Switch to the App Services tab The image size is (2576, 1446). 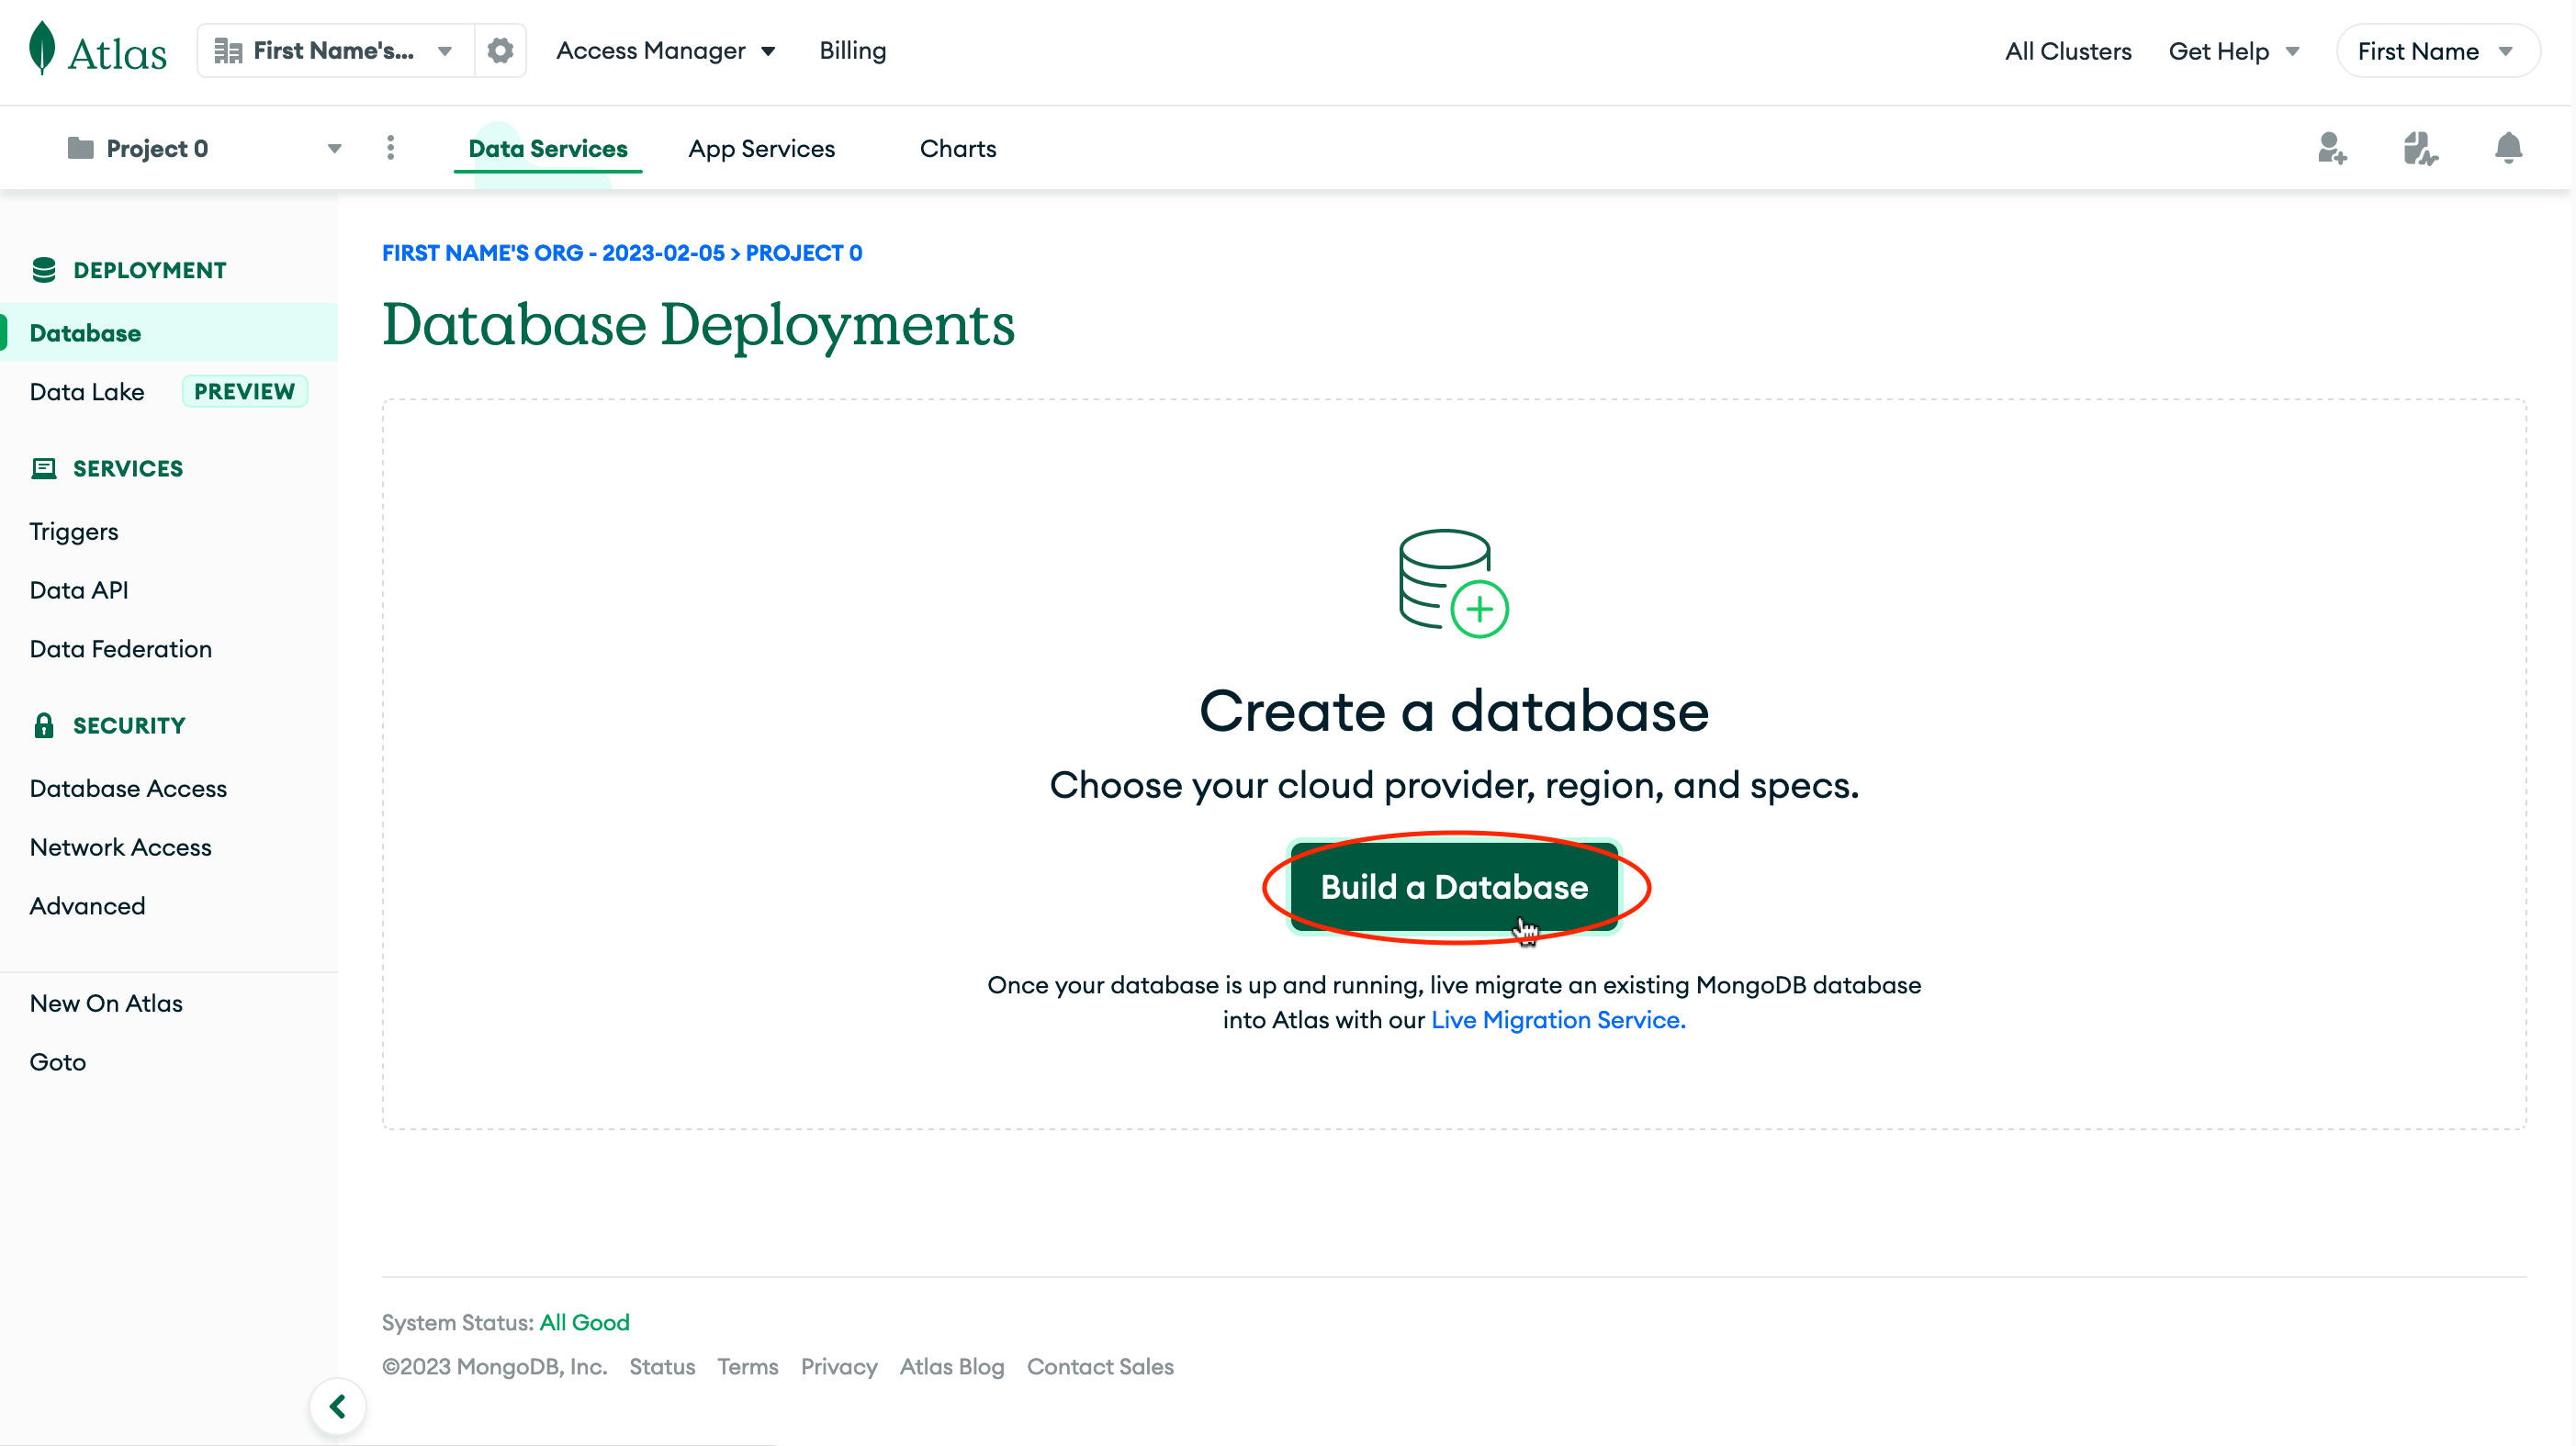pos(761,148)
